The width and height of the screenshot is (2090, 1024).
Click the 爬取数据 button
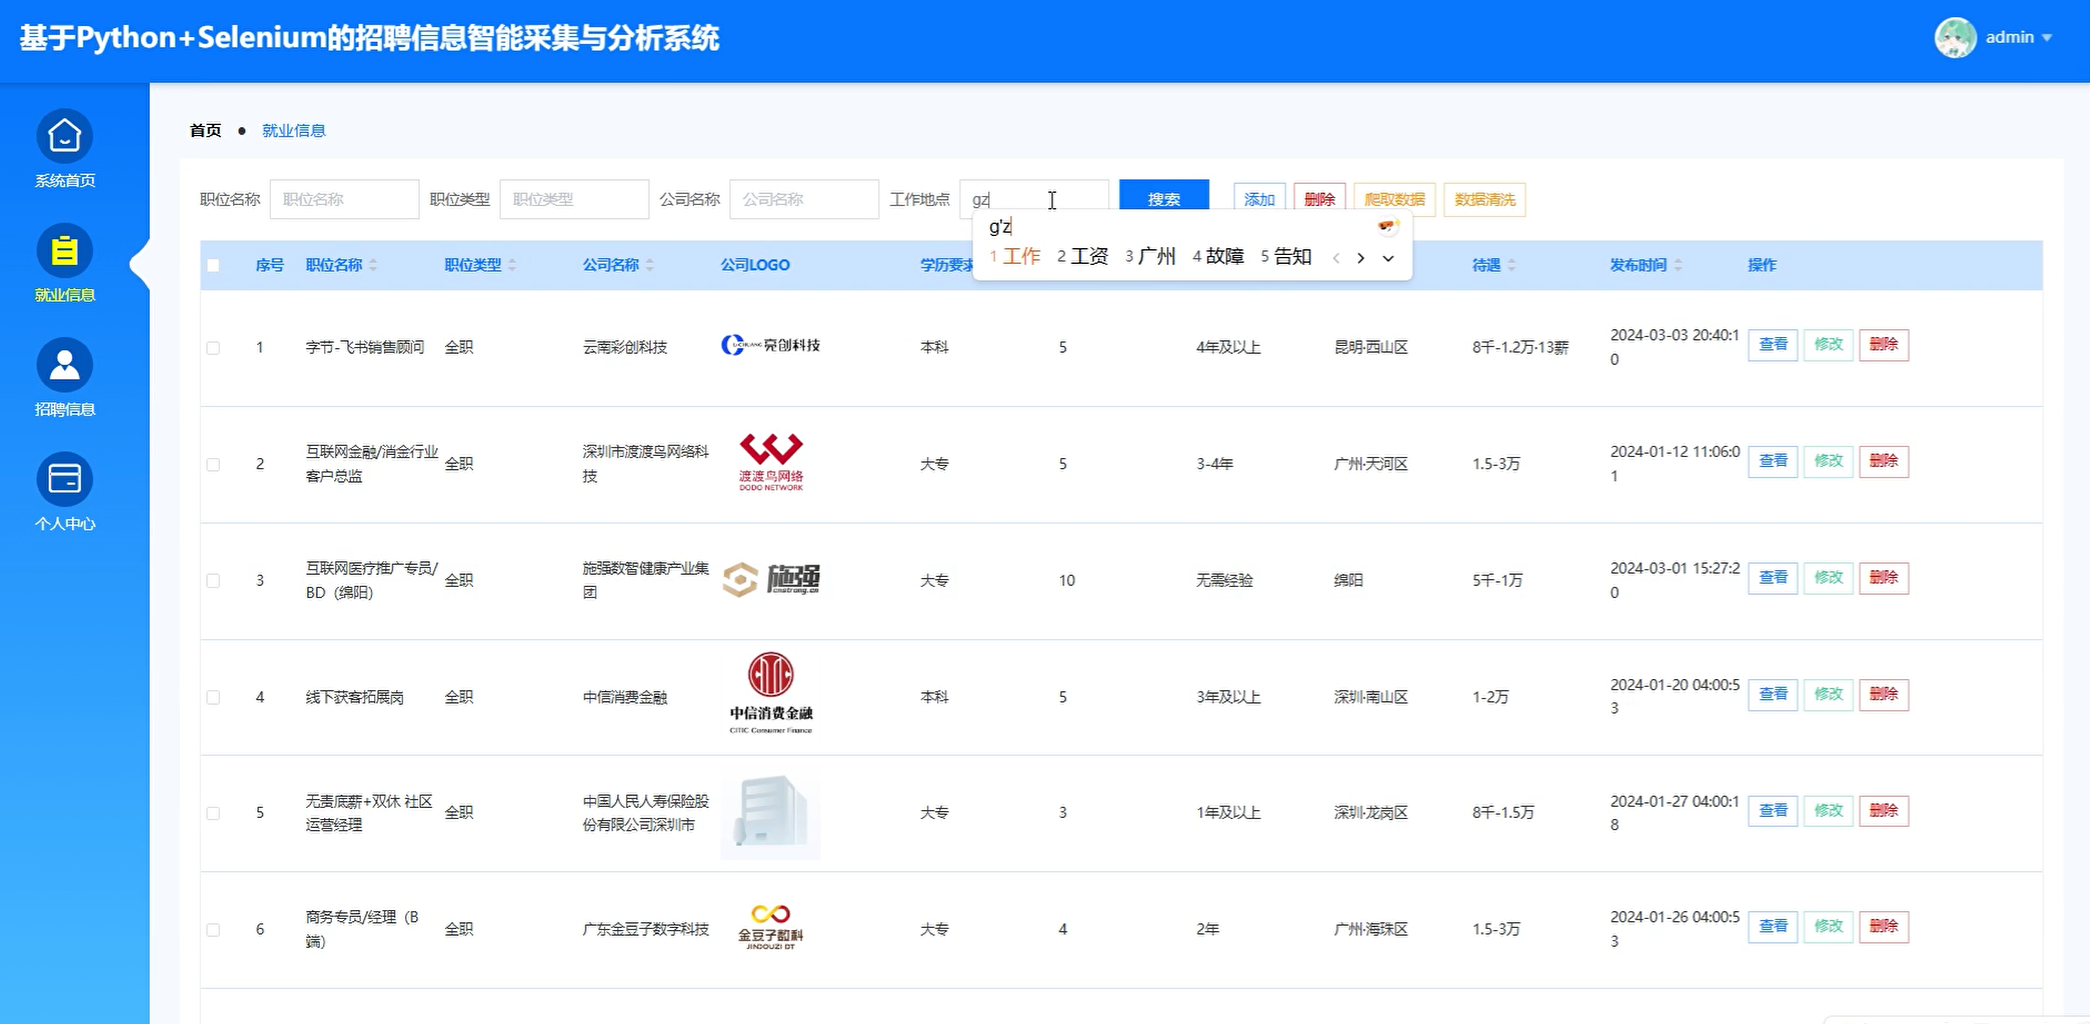click(x=1396, y=199)
